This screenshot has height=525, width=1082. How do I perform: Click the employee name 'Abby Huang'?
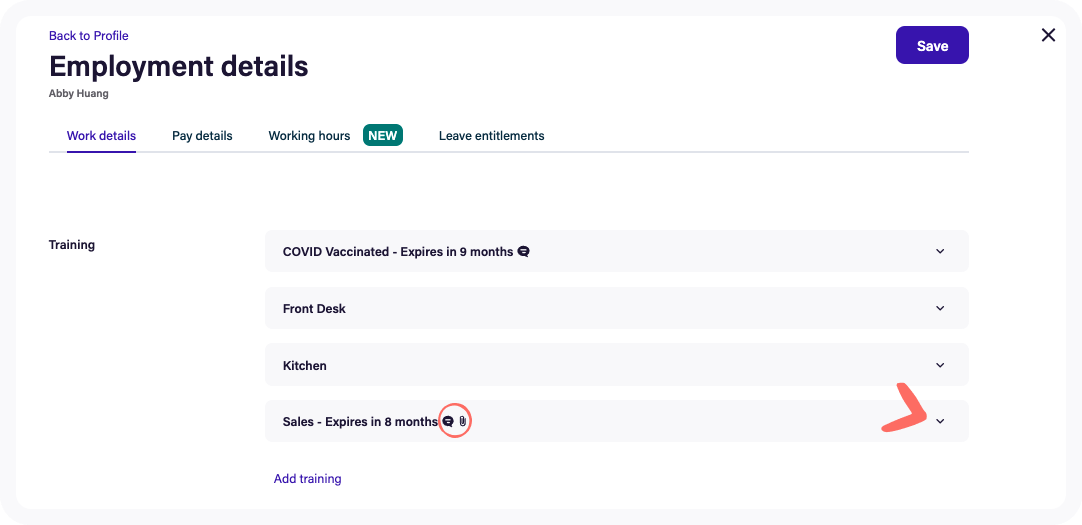click(x=79, y=94)
